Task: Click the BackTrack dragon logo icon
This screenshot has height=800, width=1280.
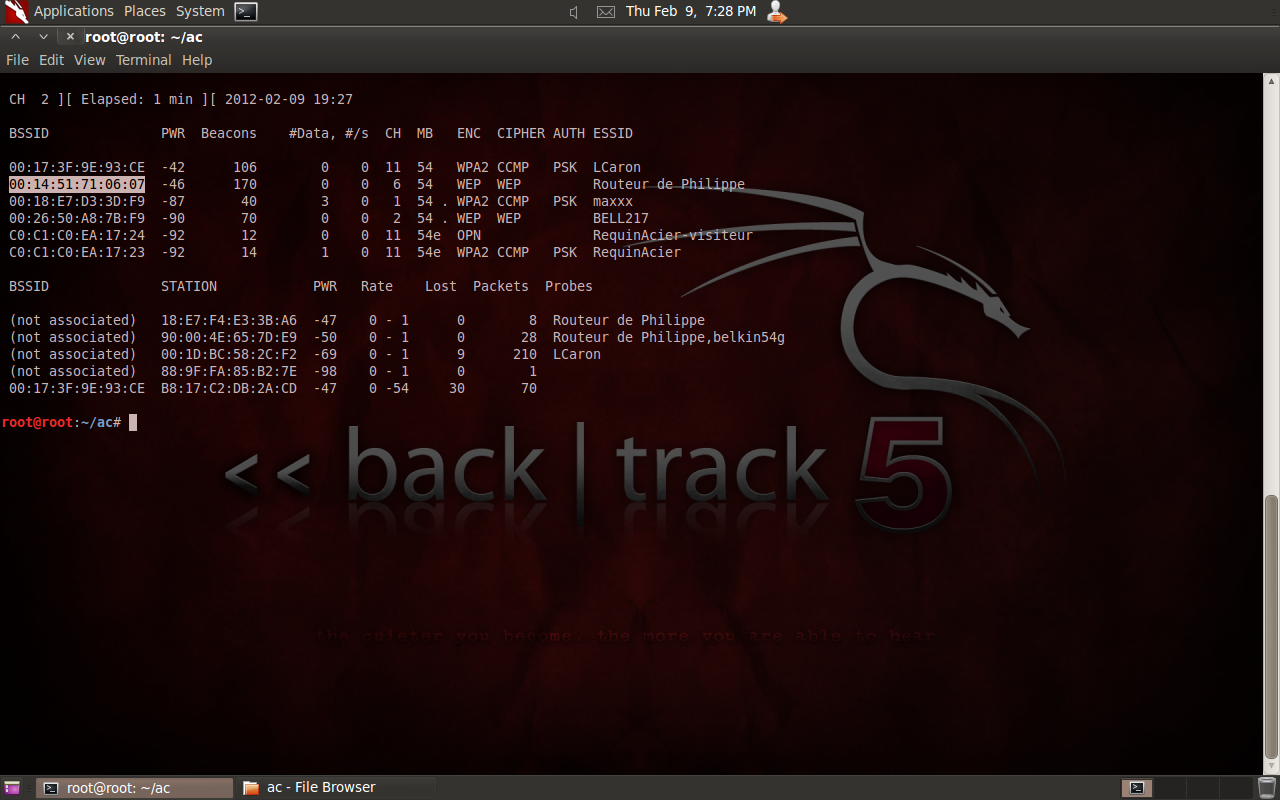Action: (16, 12)
